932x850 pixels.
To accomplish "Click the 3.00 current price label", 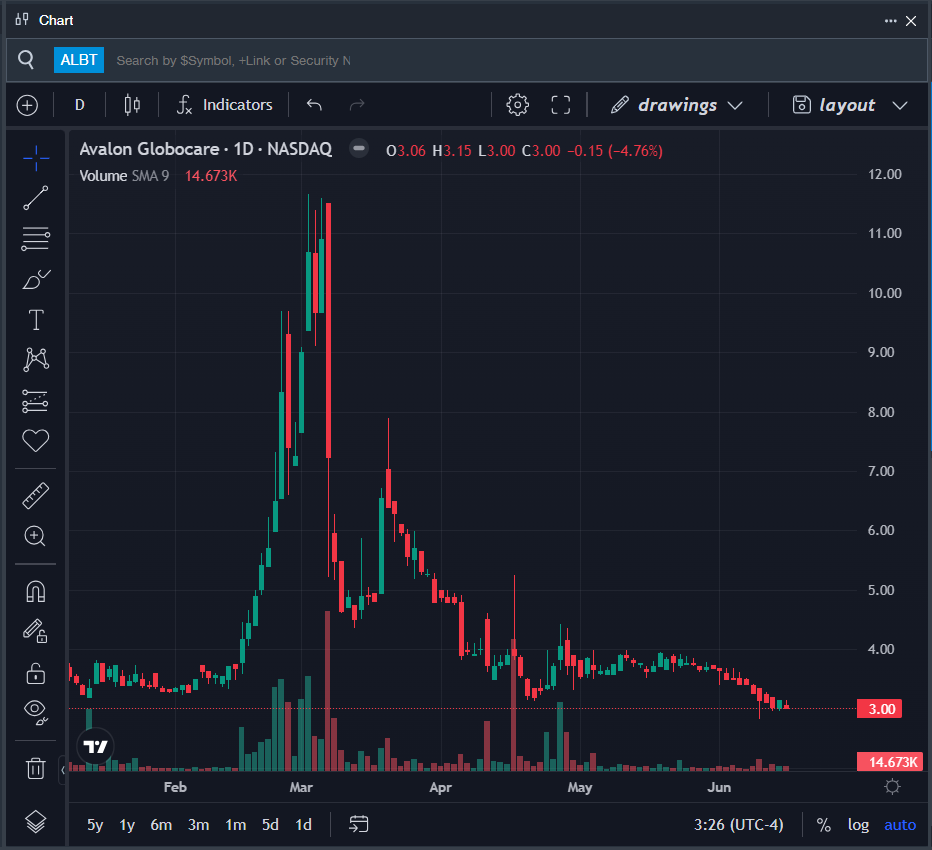I will 879,709.
